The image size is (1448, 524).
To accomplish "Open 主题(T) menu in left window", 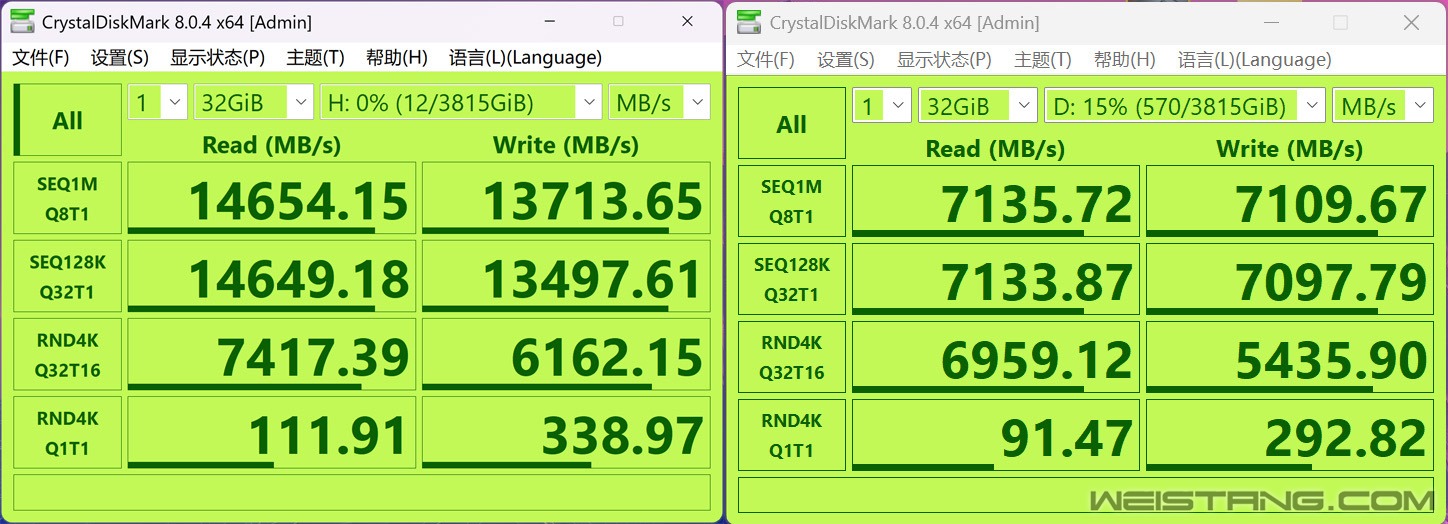I will [316, 58].
